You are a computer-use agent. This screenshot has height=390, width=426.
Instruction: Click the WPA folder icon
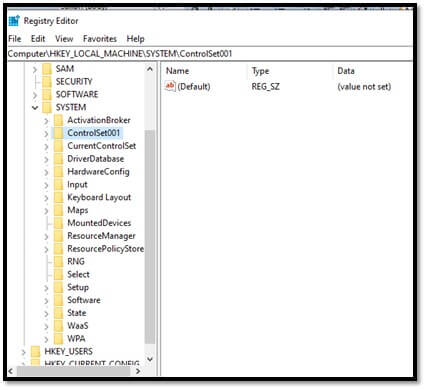(59, 339)
